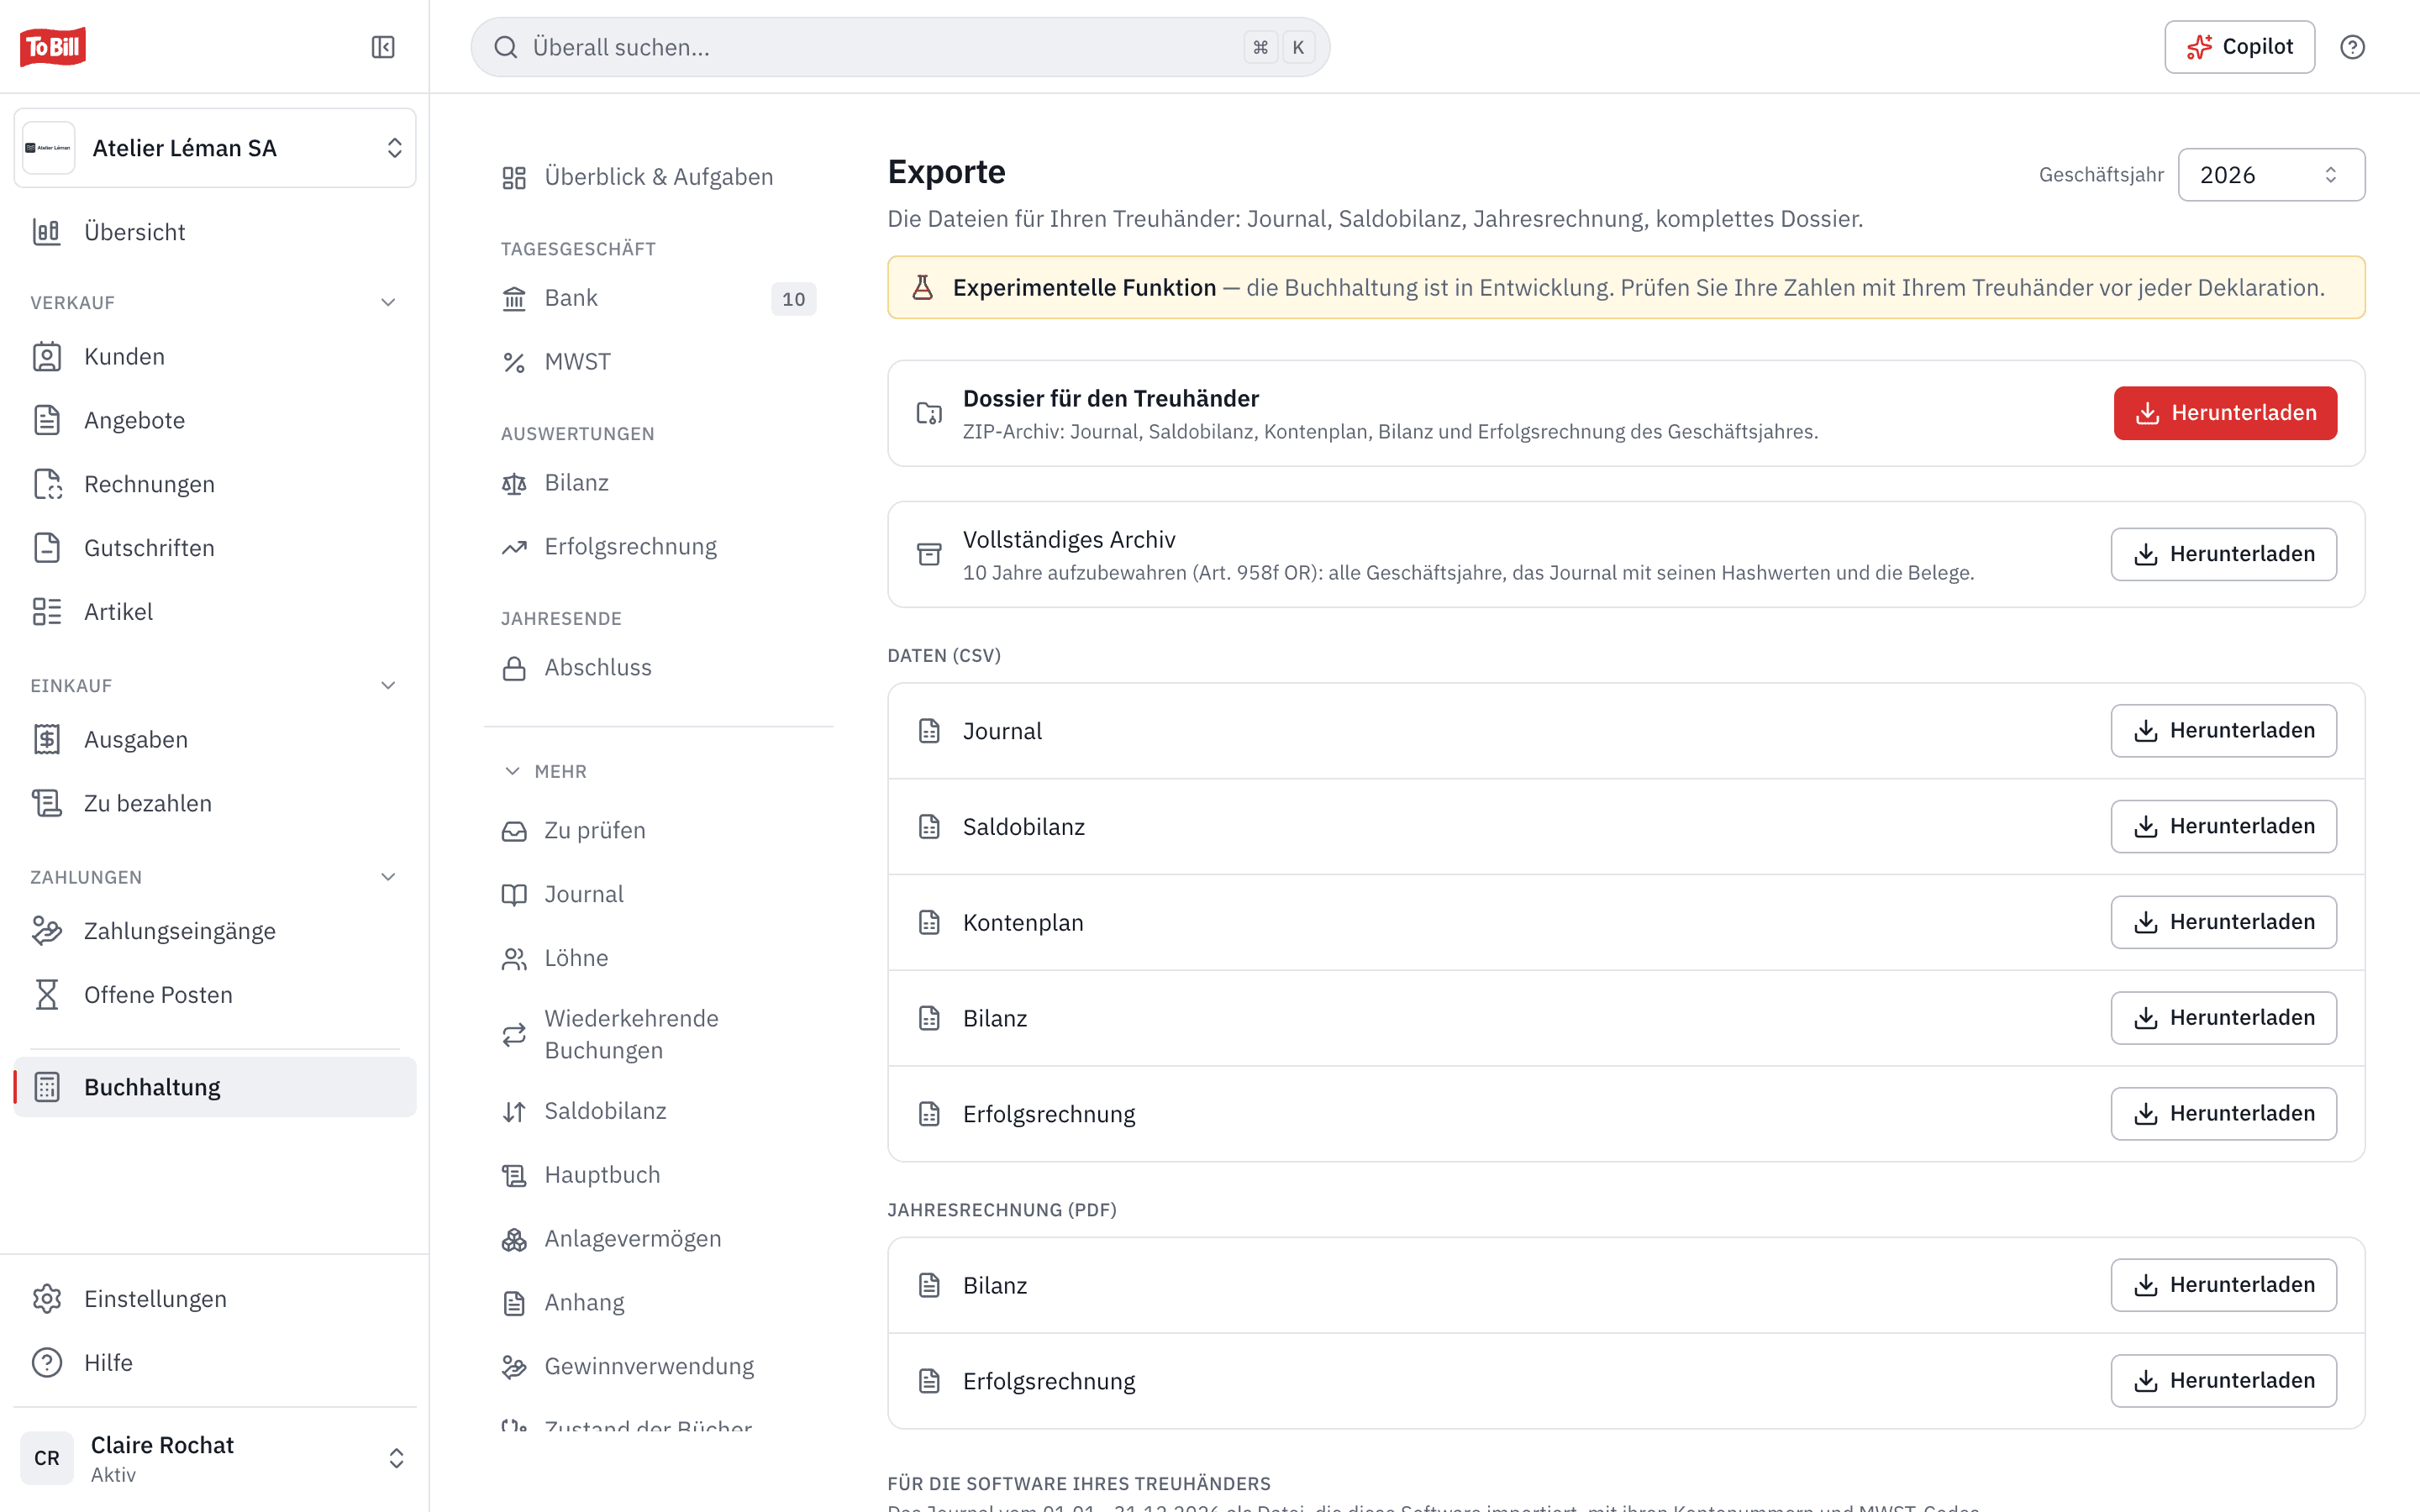Collapse the Mehr submenu
Viewport: 2420px width, 1512px height.
(x=545, y=771)
